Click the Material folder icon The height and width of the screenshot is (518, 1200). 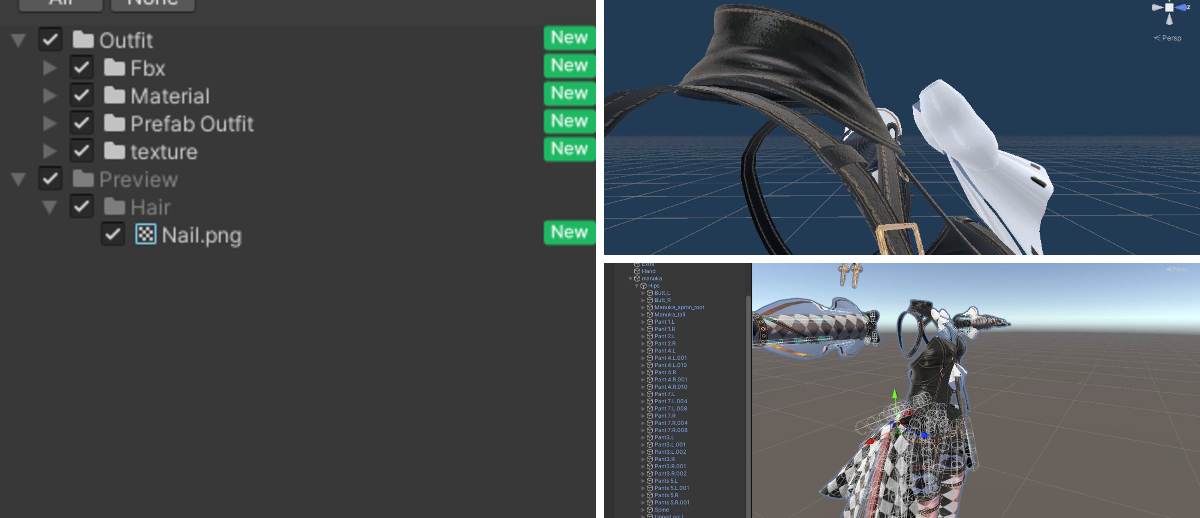click(114, 96)
